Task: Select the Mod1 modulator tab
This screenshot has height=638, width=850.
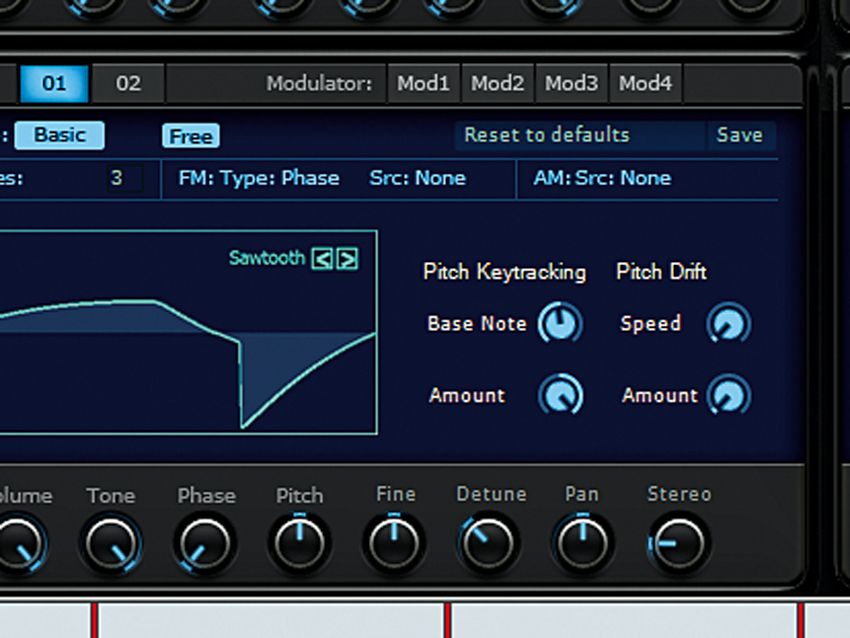Action: click(x=423, y=84)
